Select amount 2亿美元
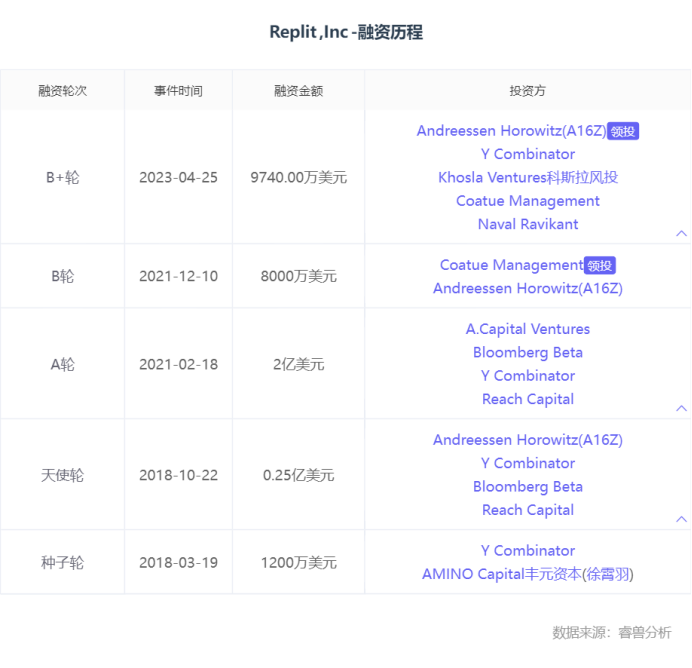 [x=298, y=364]
